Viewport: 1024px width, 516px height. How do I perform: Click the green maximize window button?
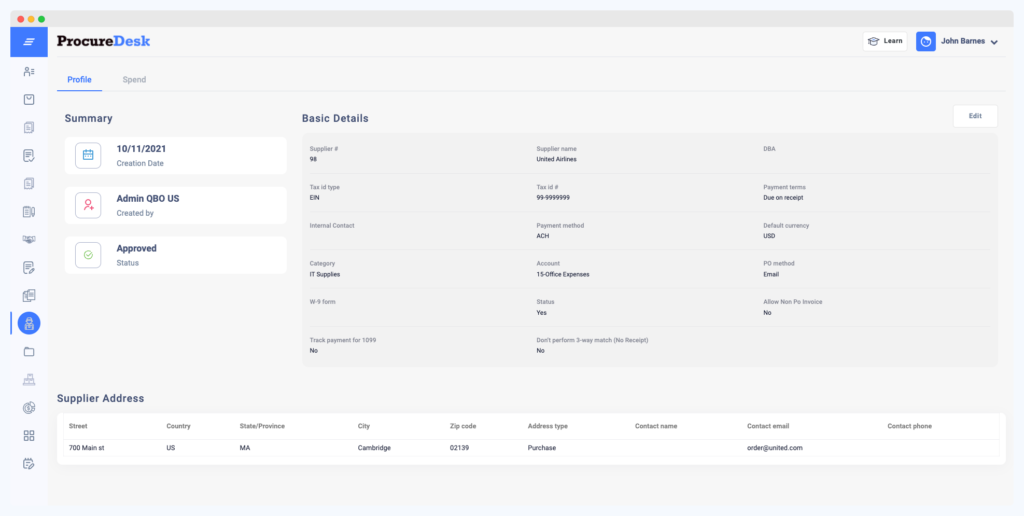coord(42,19)
